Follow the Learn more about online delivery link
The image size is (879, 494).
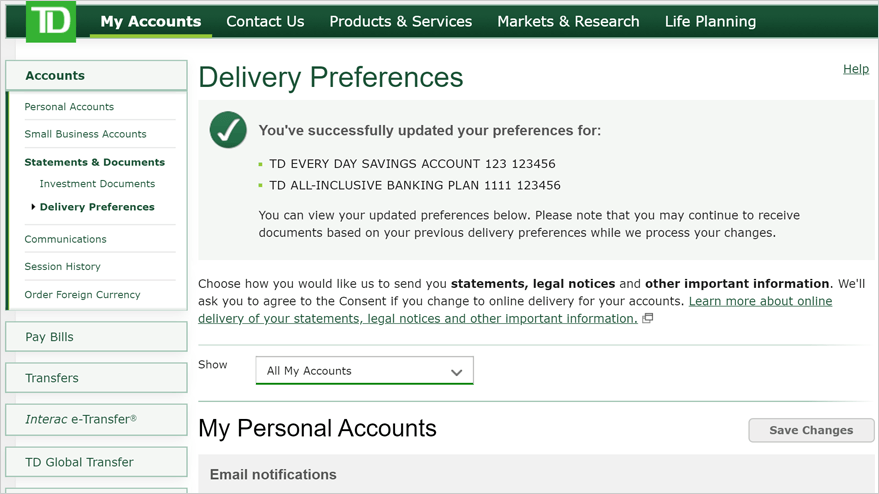(x=515, y=310)
